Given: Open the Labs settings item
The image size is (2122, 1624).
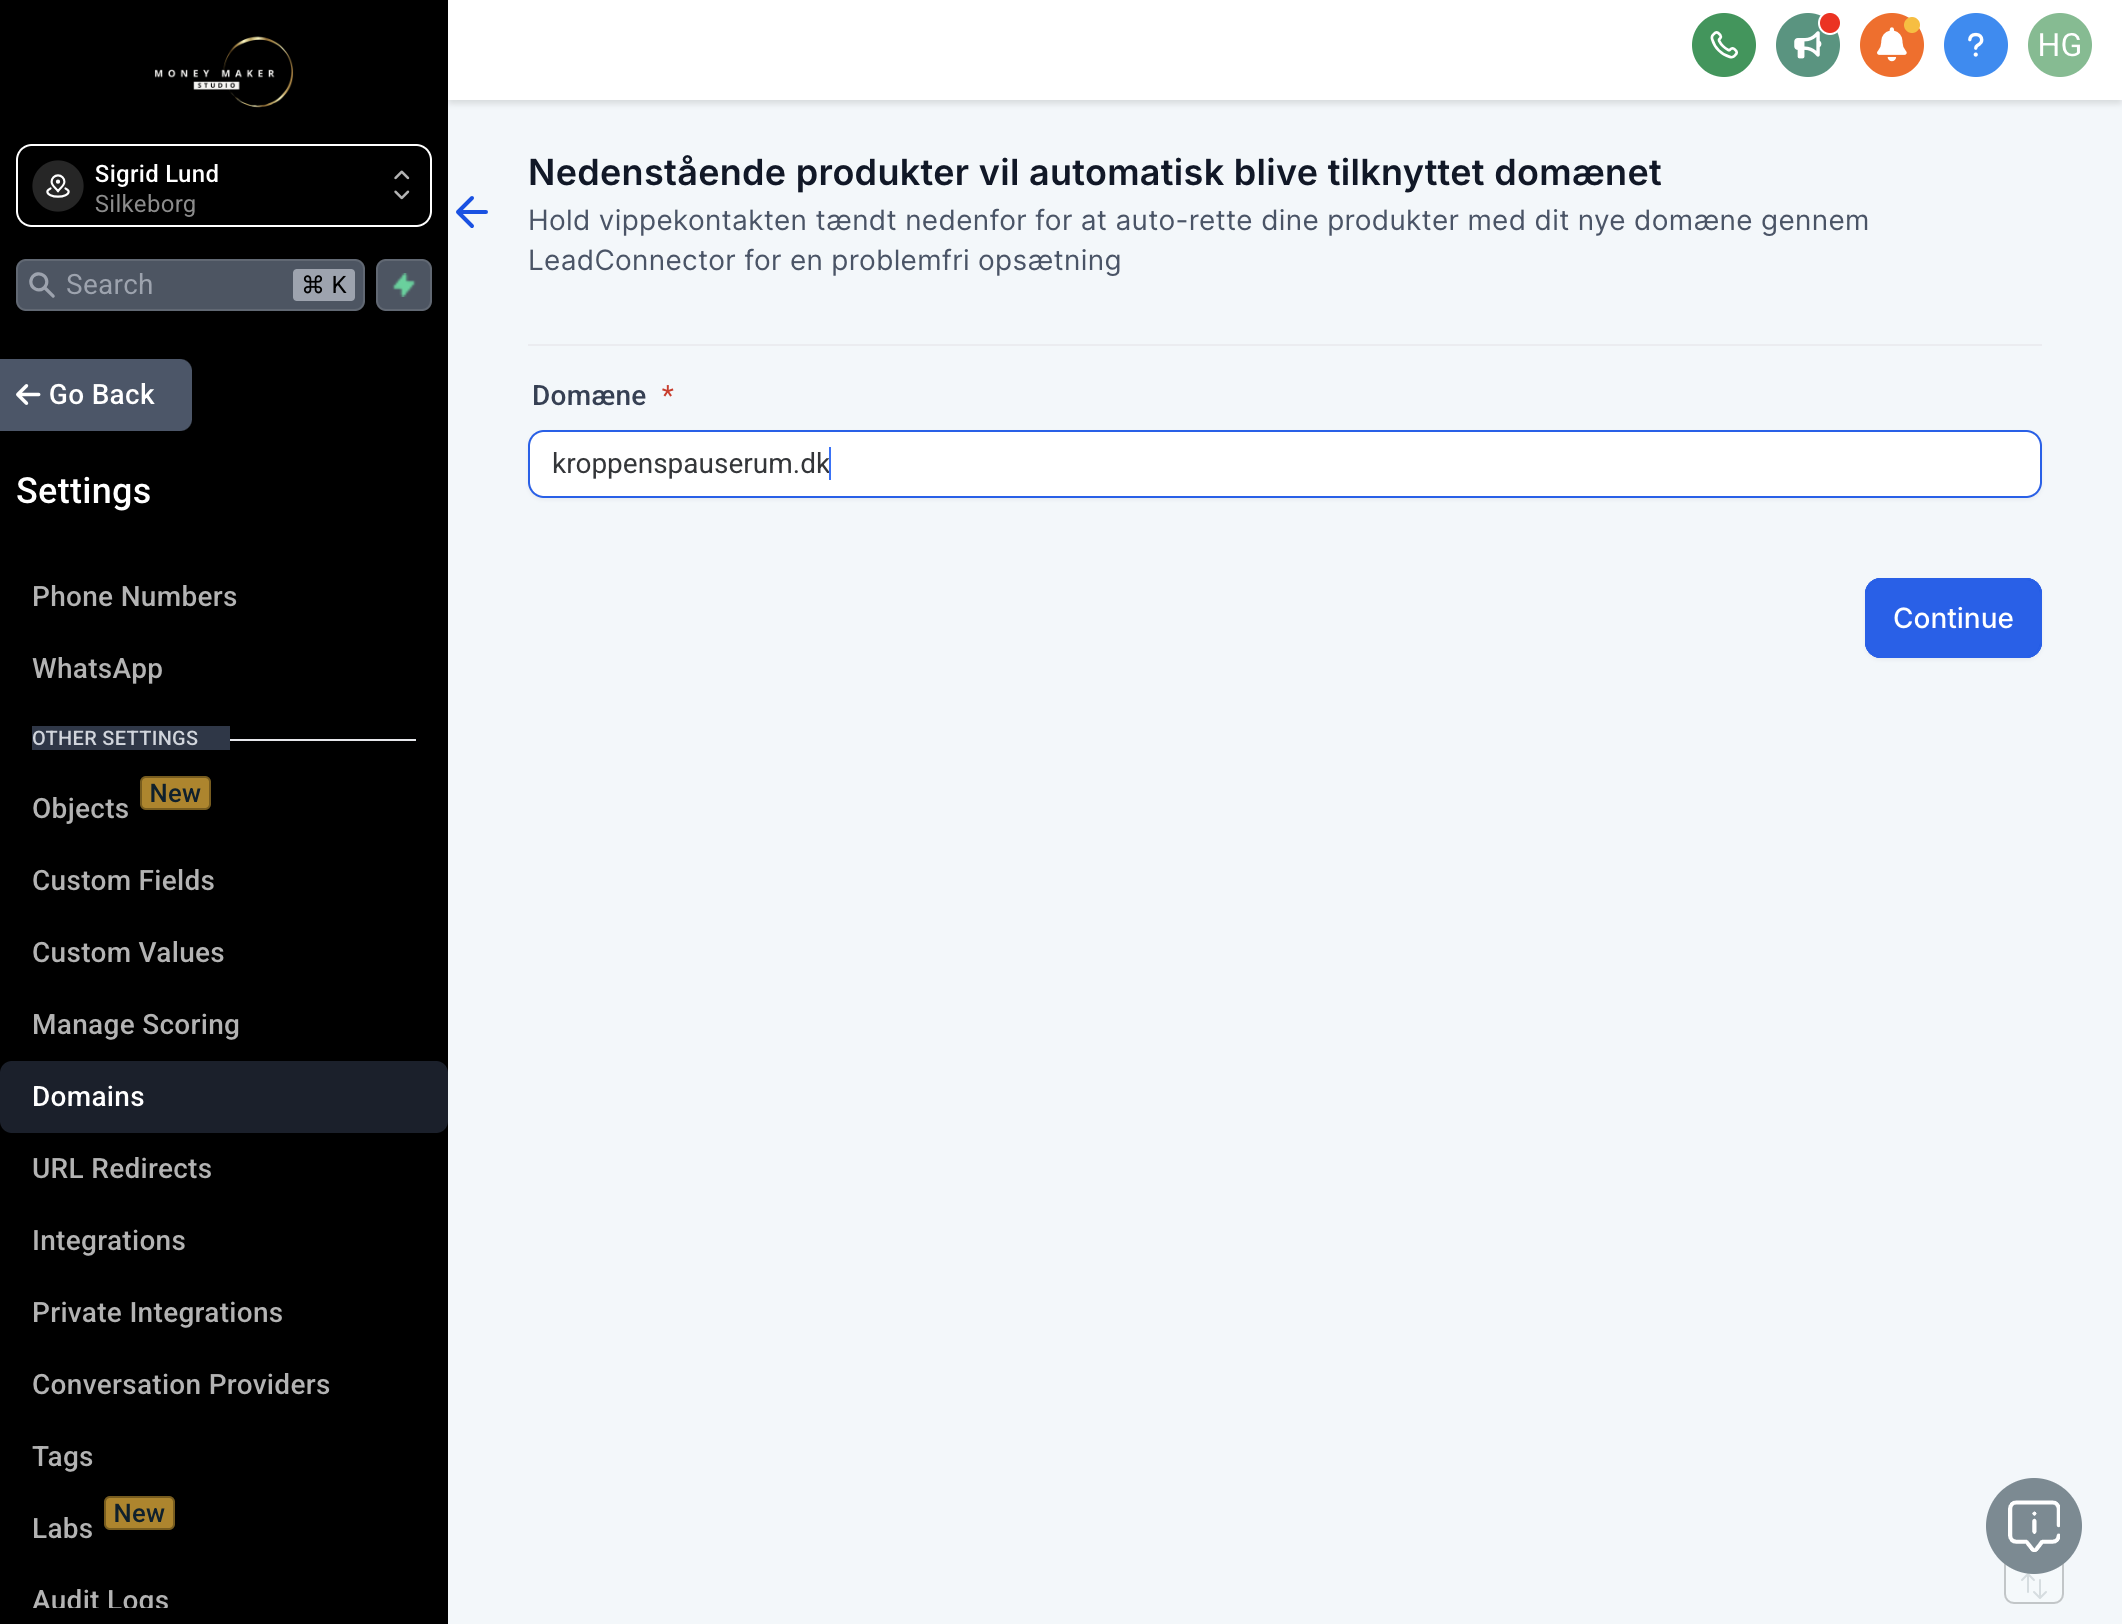Looking at the screenshot, I should point(62,1528).
